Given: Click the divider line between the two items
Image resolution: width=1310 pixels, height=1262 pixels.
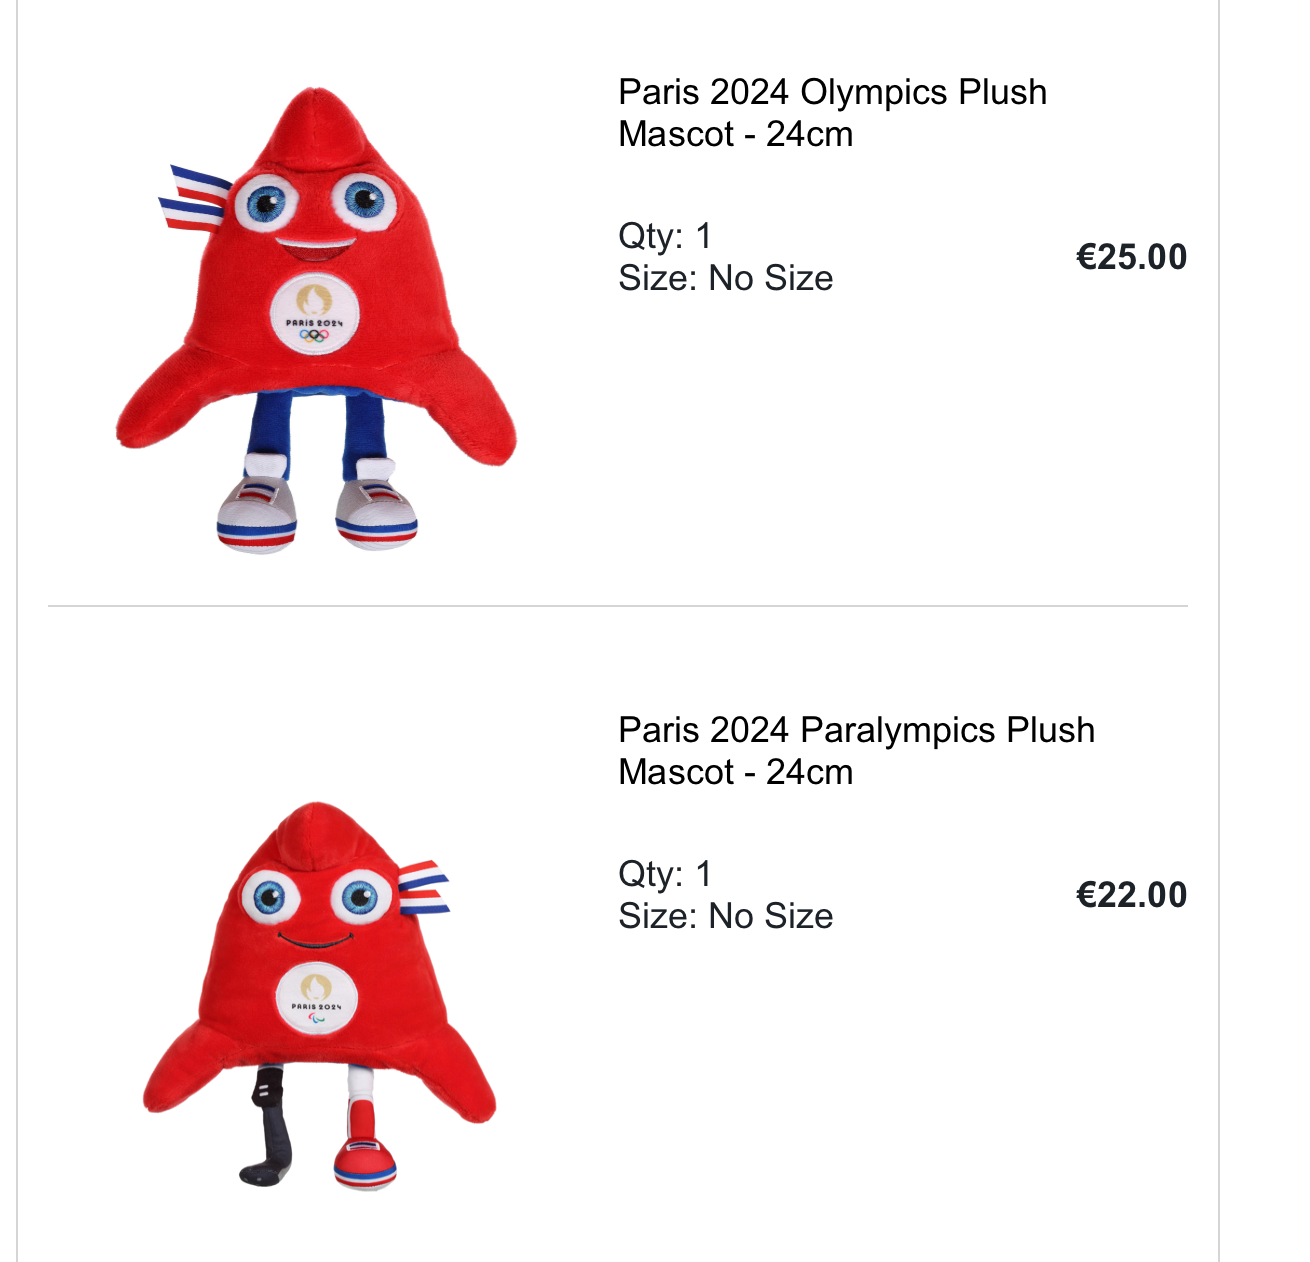Looking at the screenshot, I should point(618,606).
